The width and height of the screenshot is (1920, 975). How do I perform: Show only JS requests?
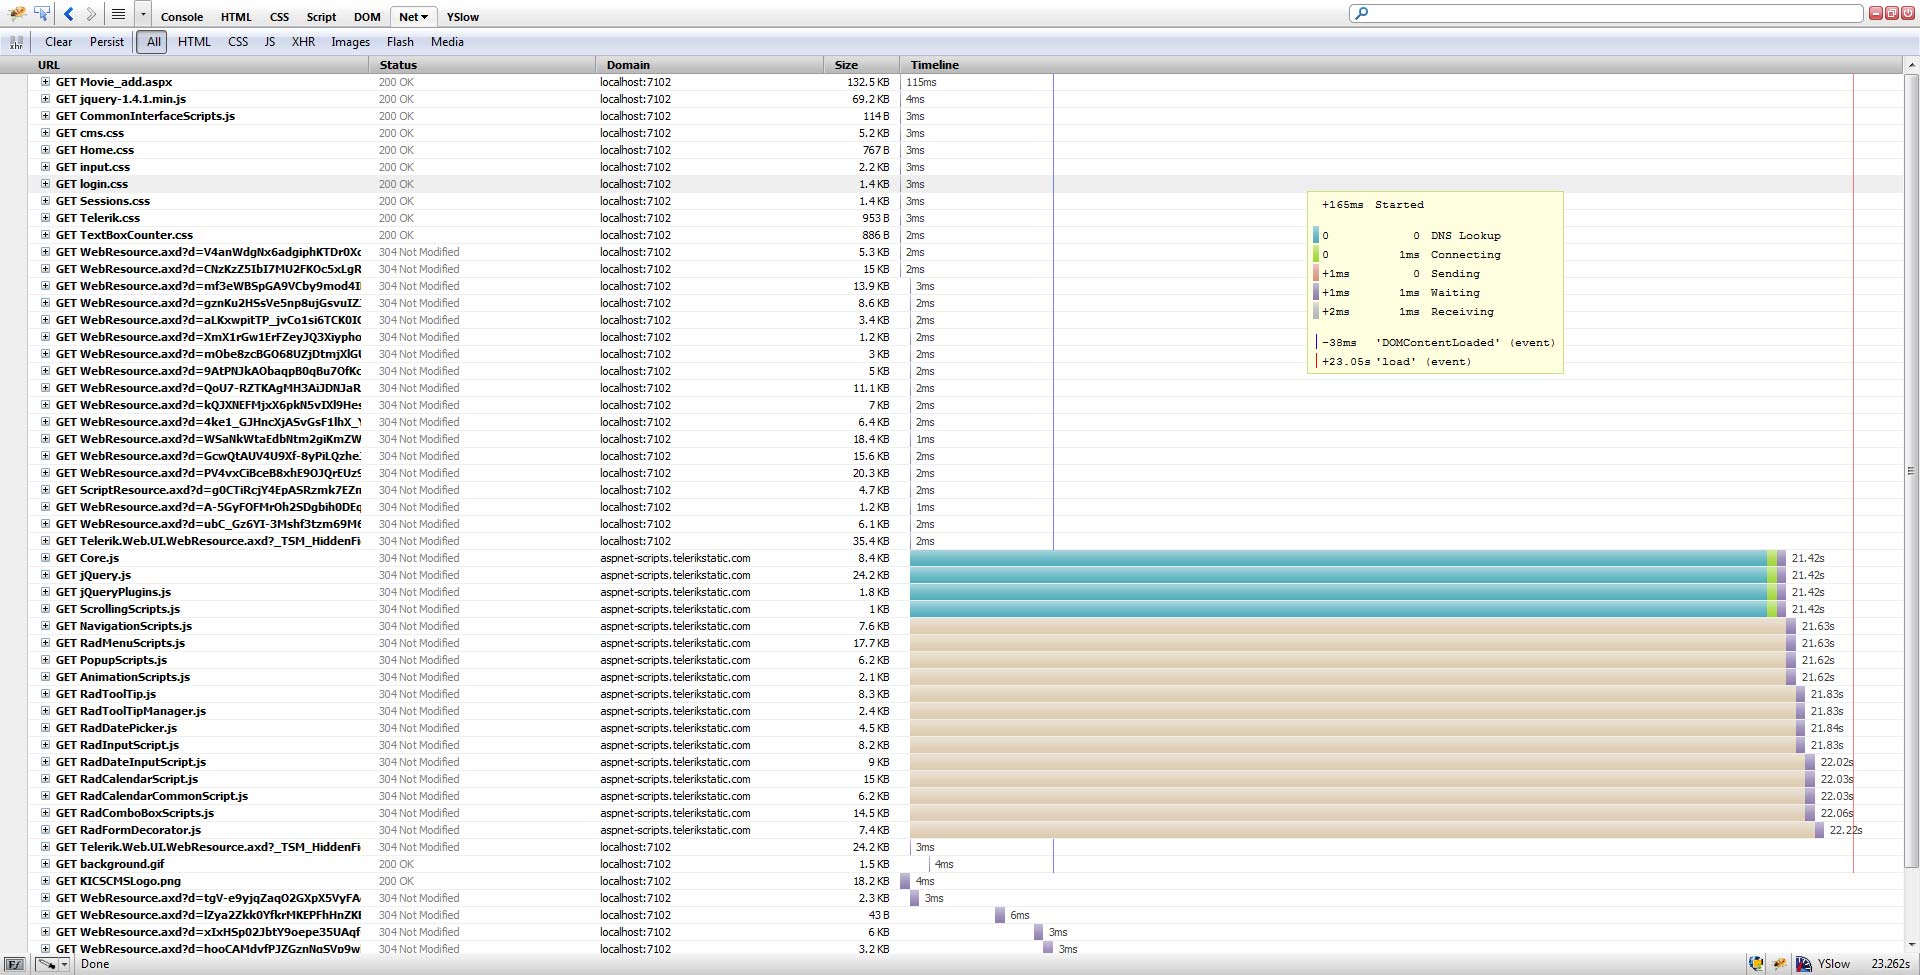270,42
